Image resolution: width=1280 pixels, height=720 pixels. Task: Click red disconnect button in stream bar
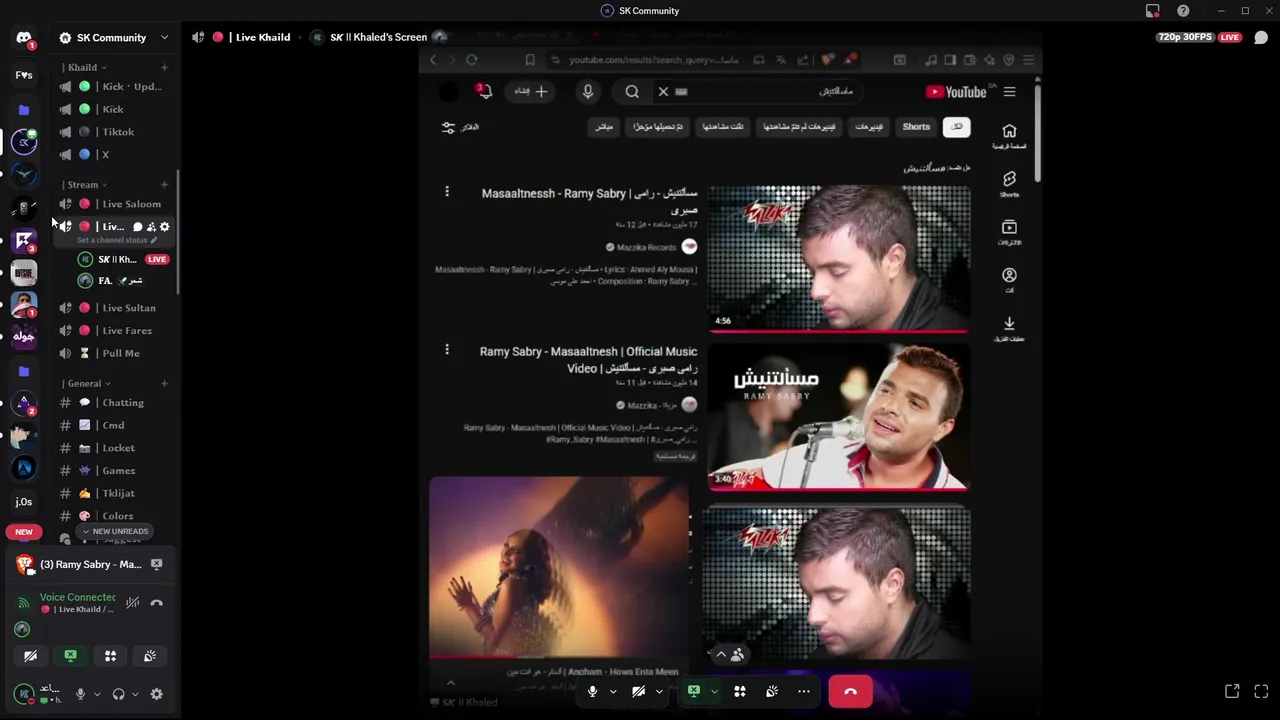[x=850, y=692]
